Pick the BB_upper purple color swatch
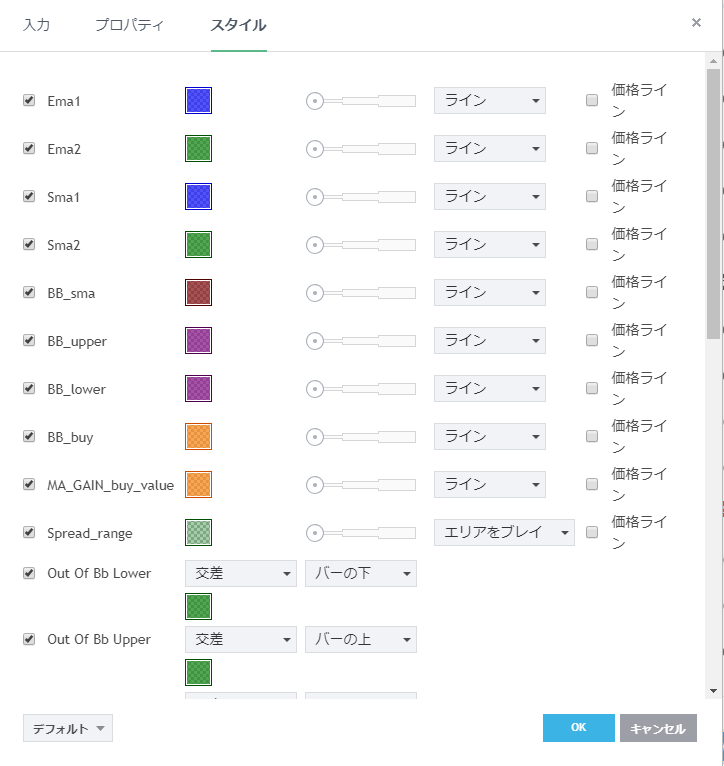 click(x=198, y=341)
